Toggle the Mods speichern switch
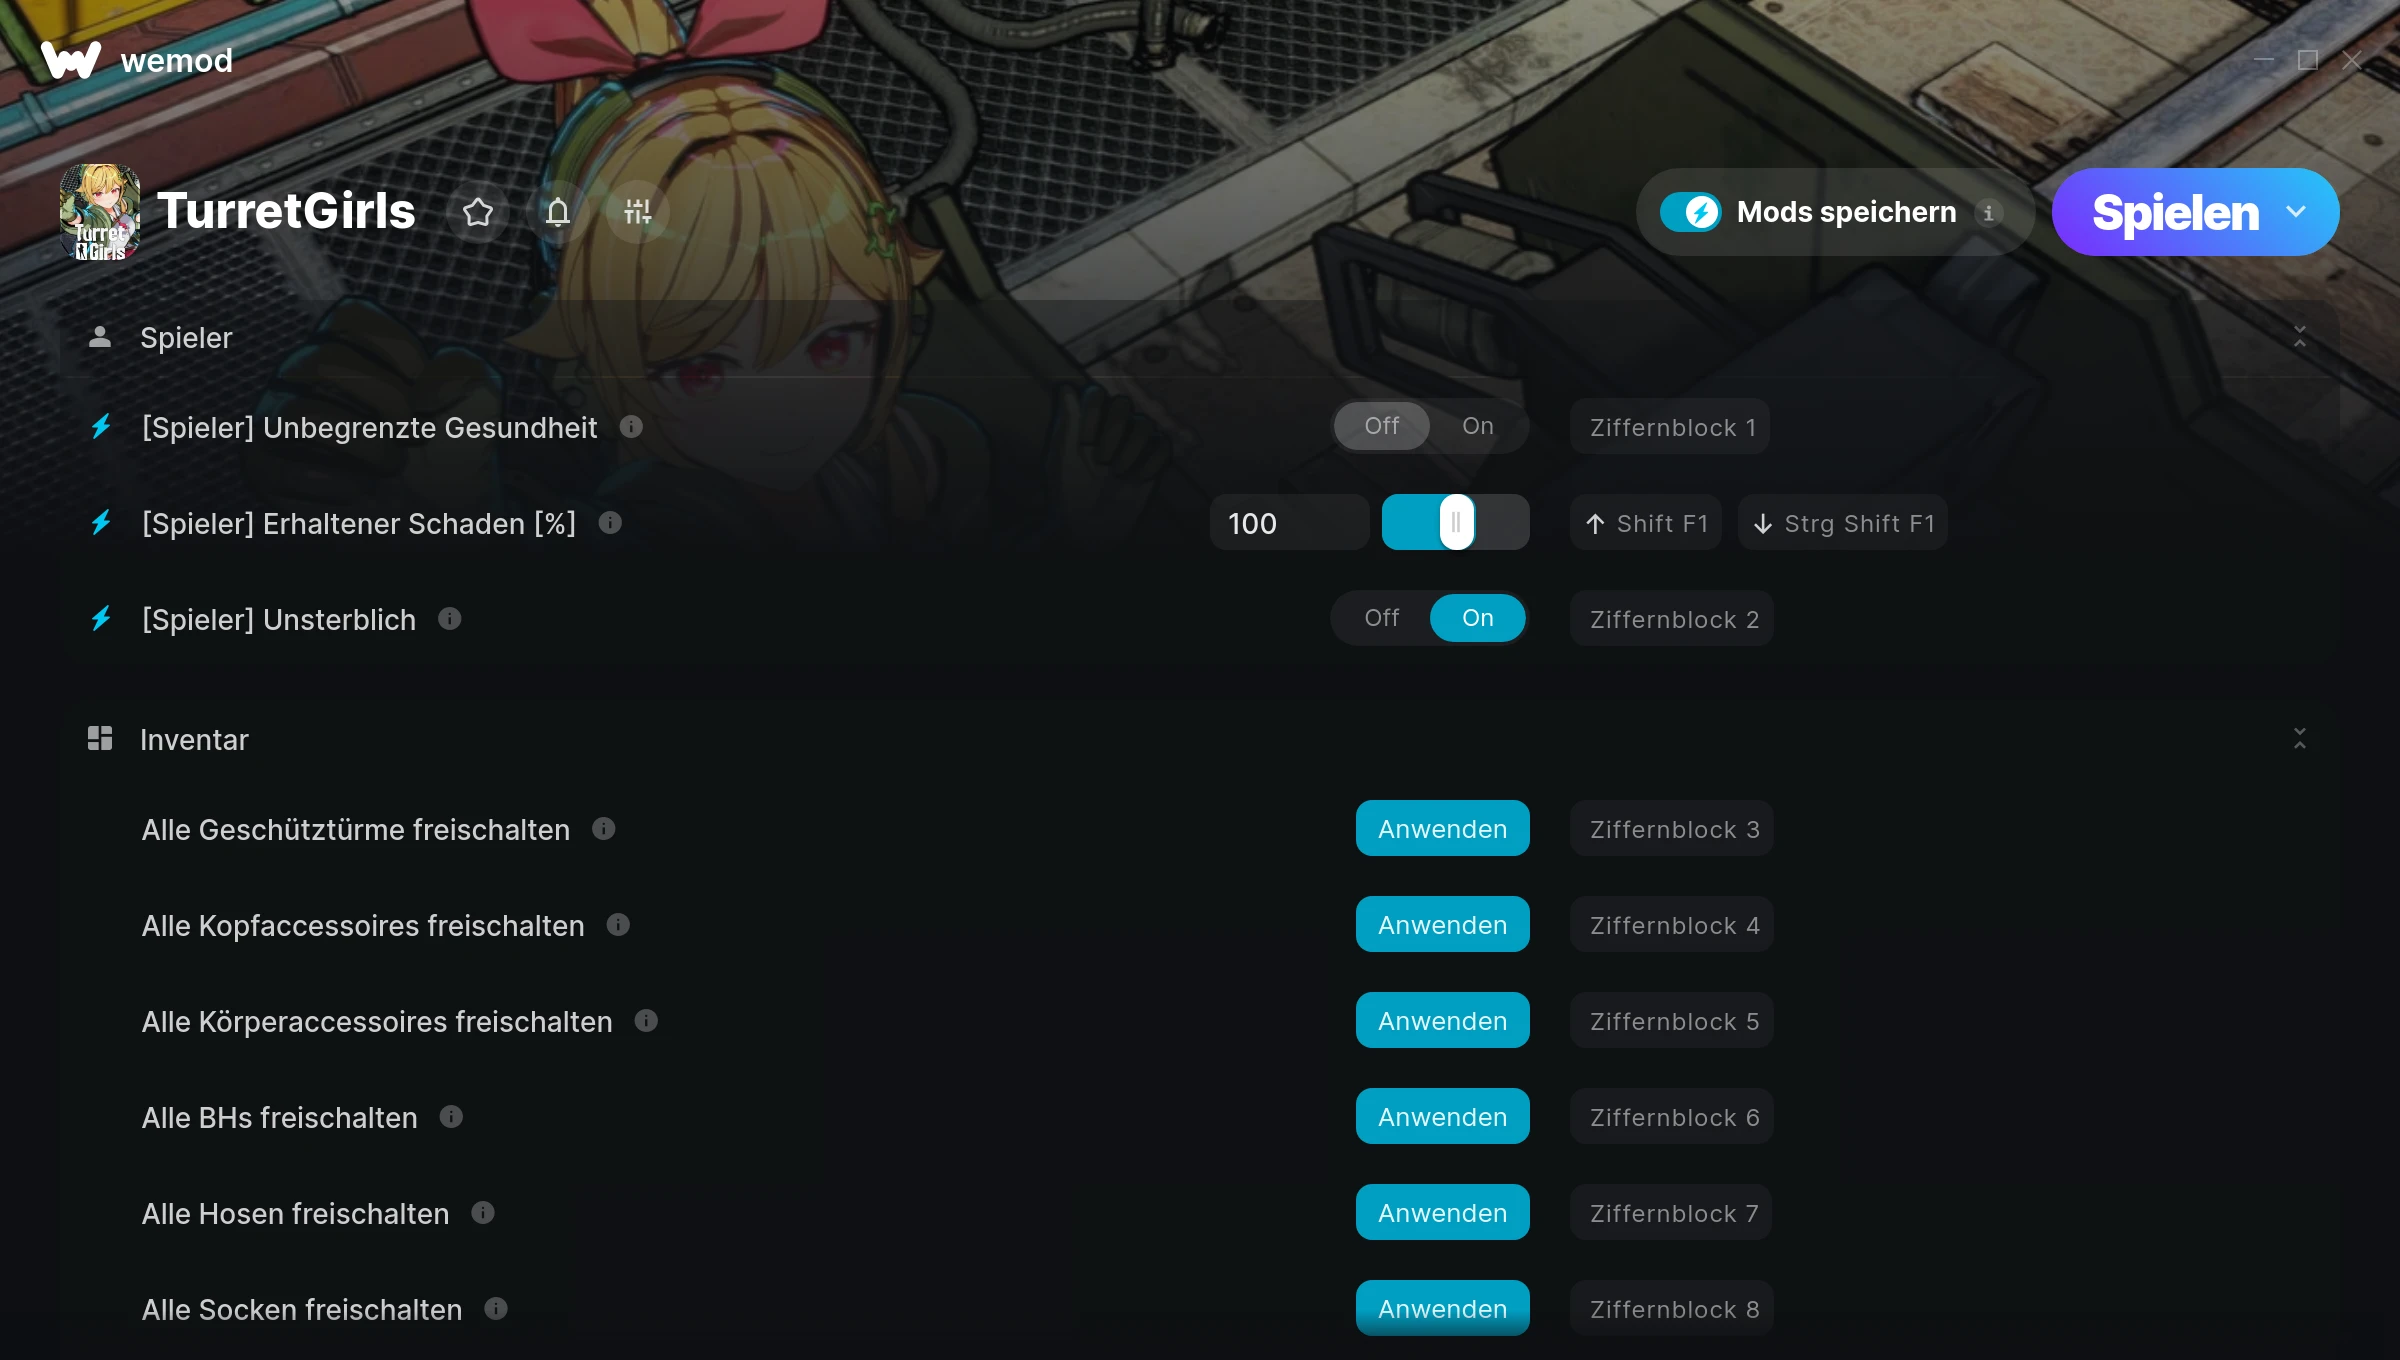Image resolution: width=2400 pixels, height=1360 pixels. [1690, 212]
